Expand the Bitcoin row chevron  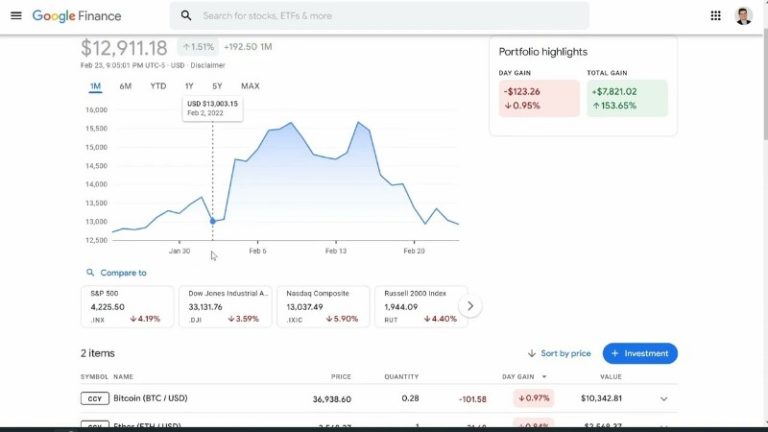[x=664, y=399]
